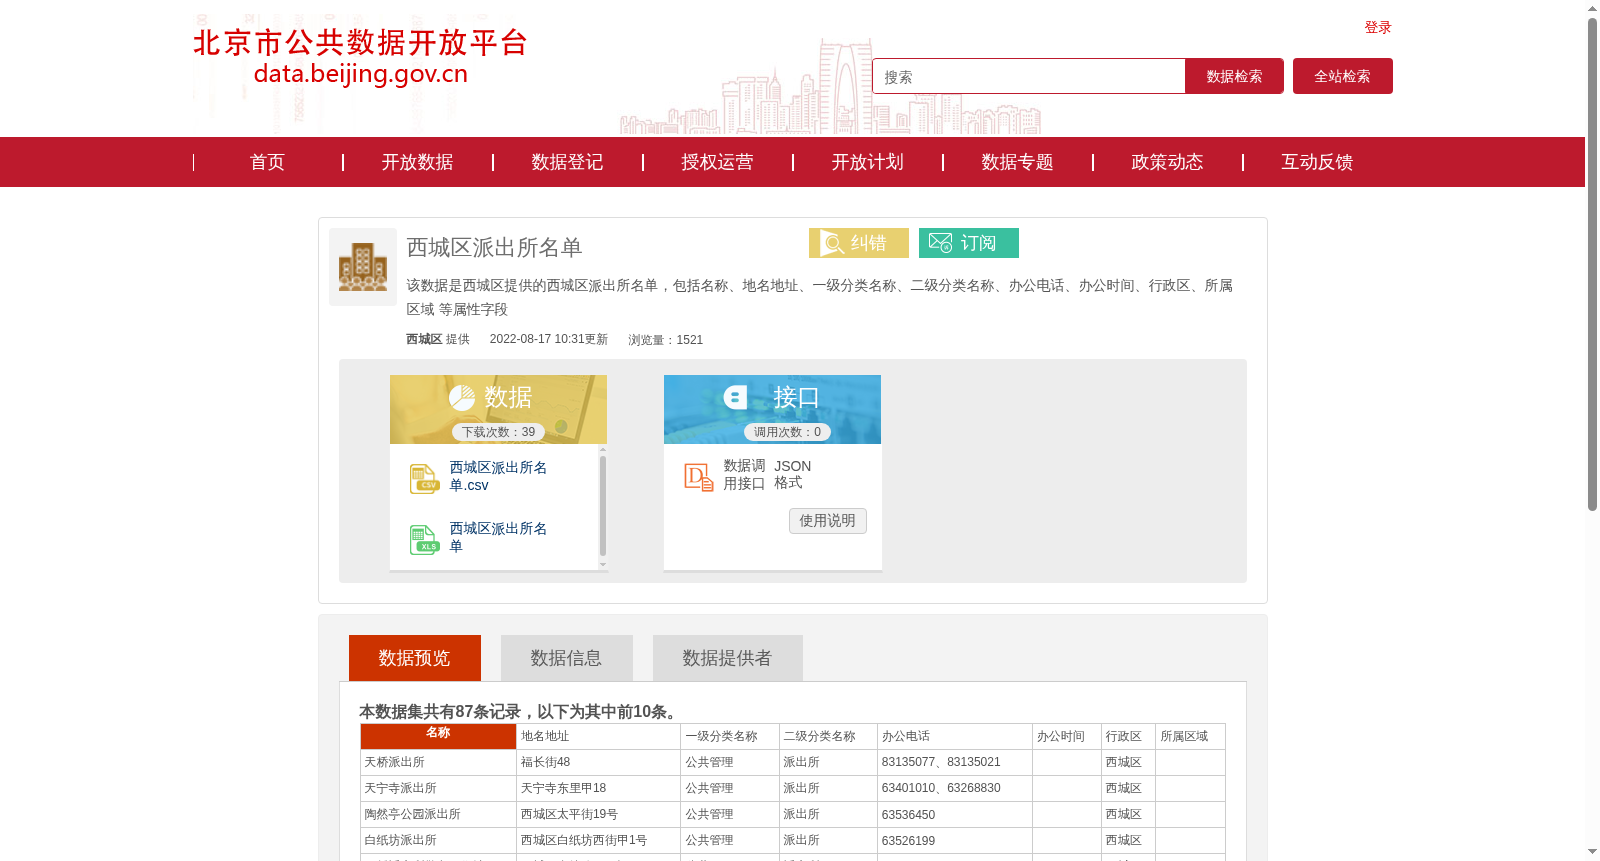Click the 一级分类名称 column header
The image size is (1600, 861).
tap(730, 737)
